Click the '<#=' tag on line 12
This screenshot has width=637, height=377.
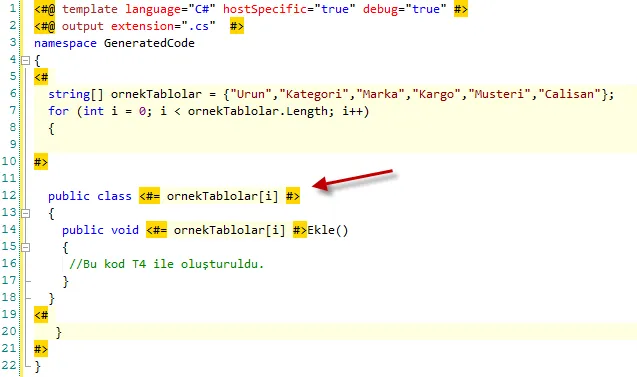pos(149,196)
